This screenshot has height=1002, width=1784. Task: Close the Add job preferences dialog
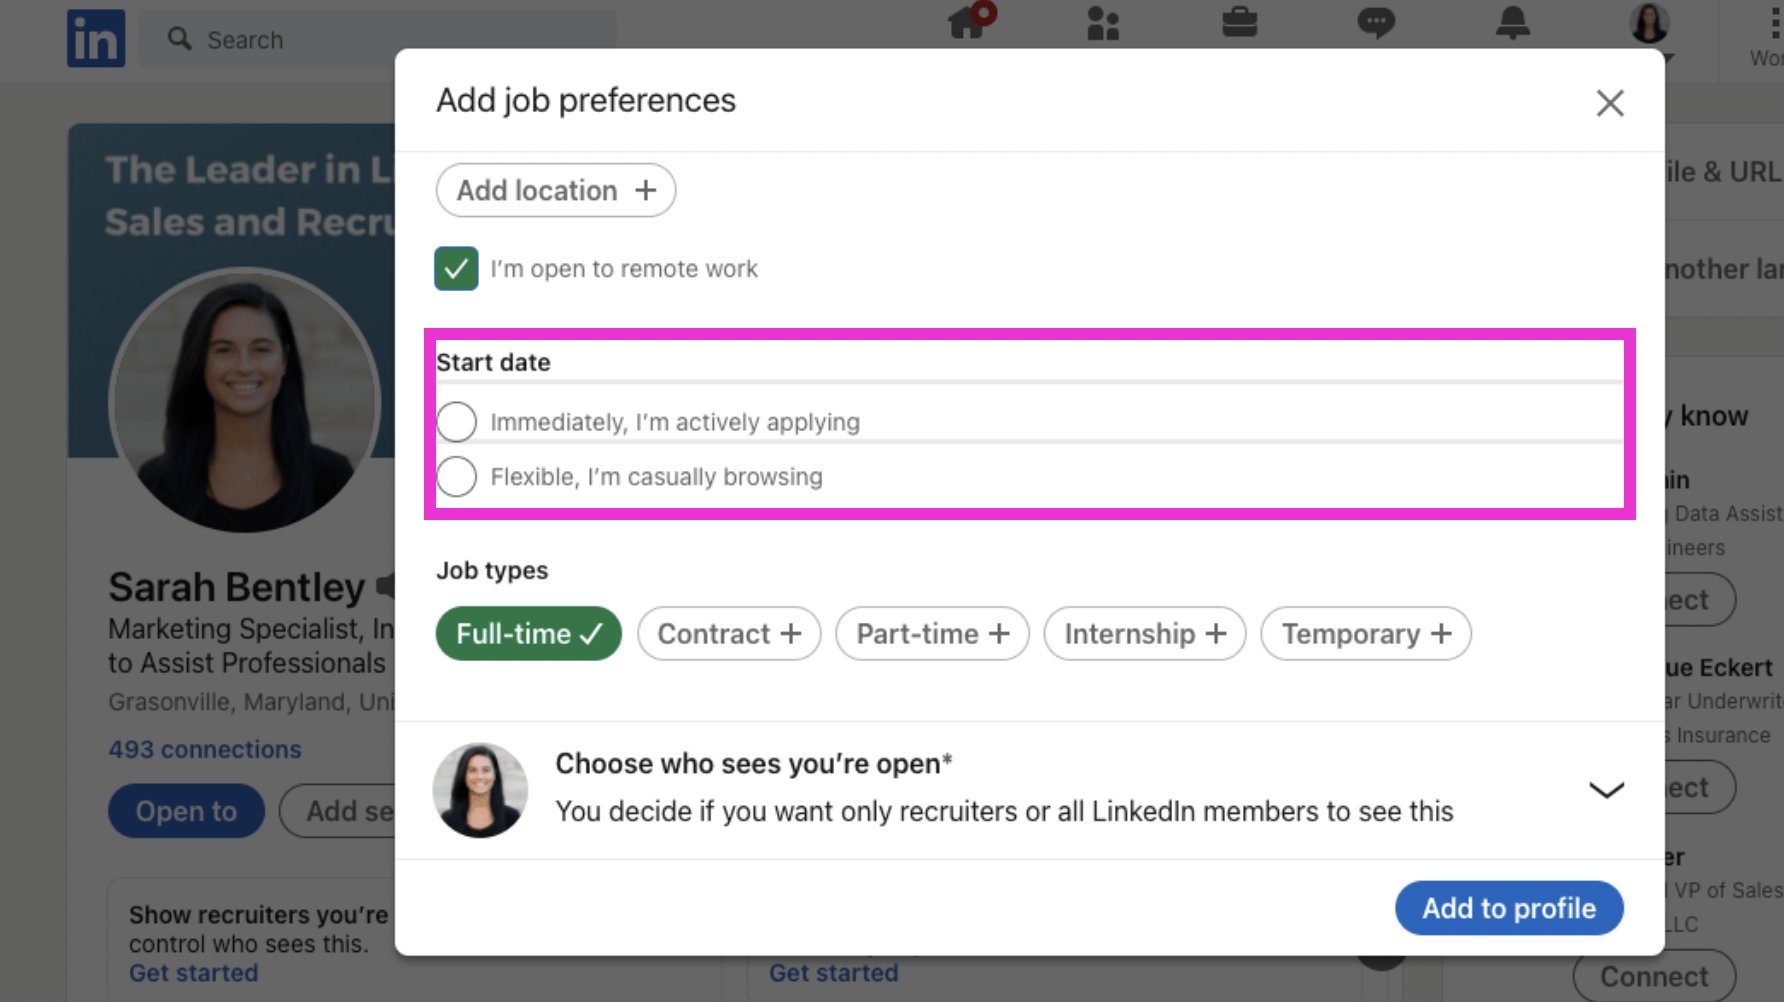click(x=1609, y=103)
